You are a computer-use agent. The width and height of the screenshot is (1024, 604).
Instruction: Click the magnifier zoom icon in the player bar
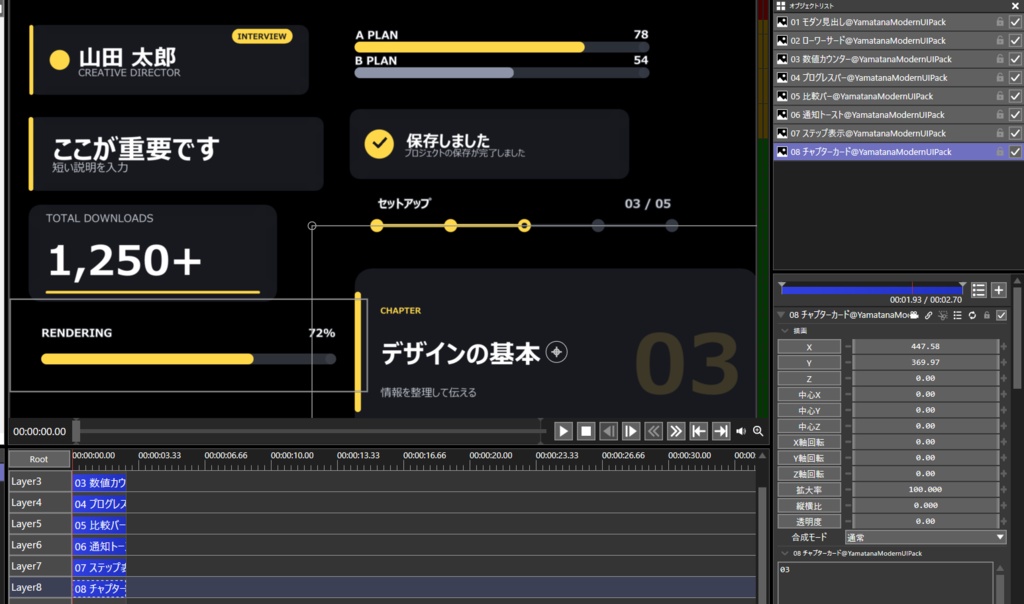(758, 431)
